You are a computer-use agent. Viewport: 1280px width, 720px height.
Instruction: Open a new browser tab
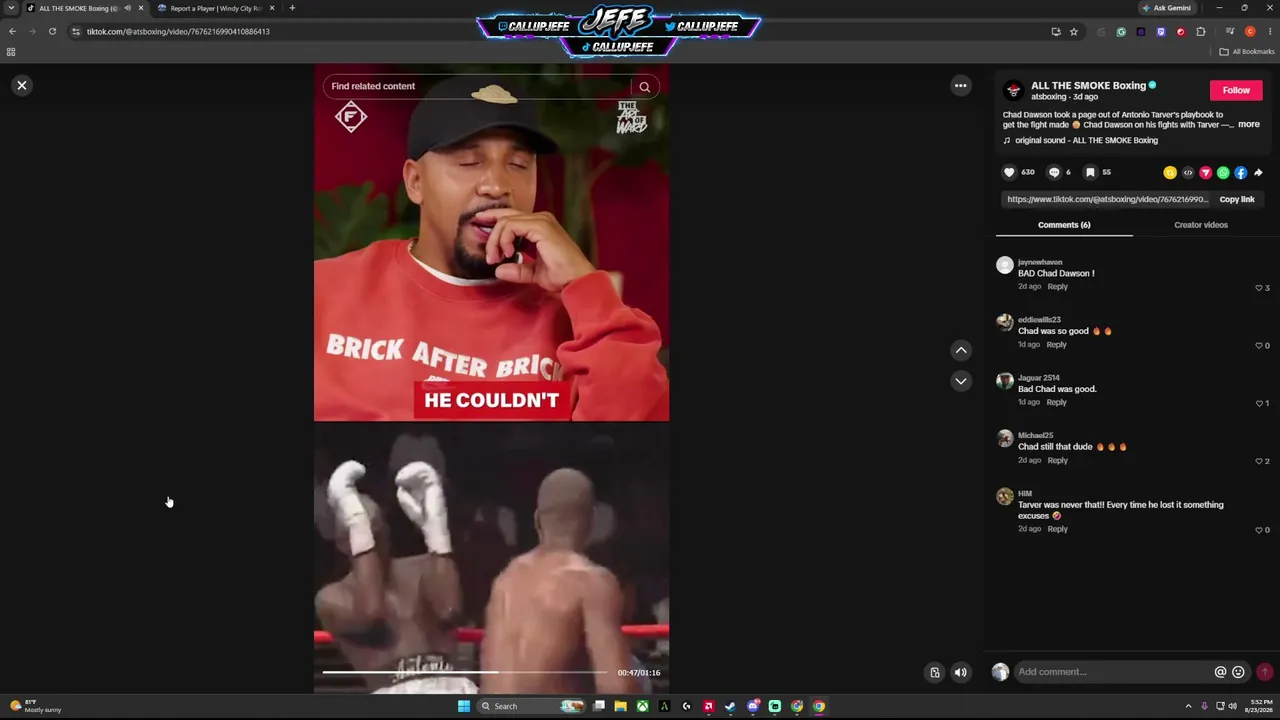click(292, 8)
